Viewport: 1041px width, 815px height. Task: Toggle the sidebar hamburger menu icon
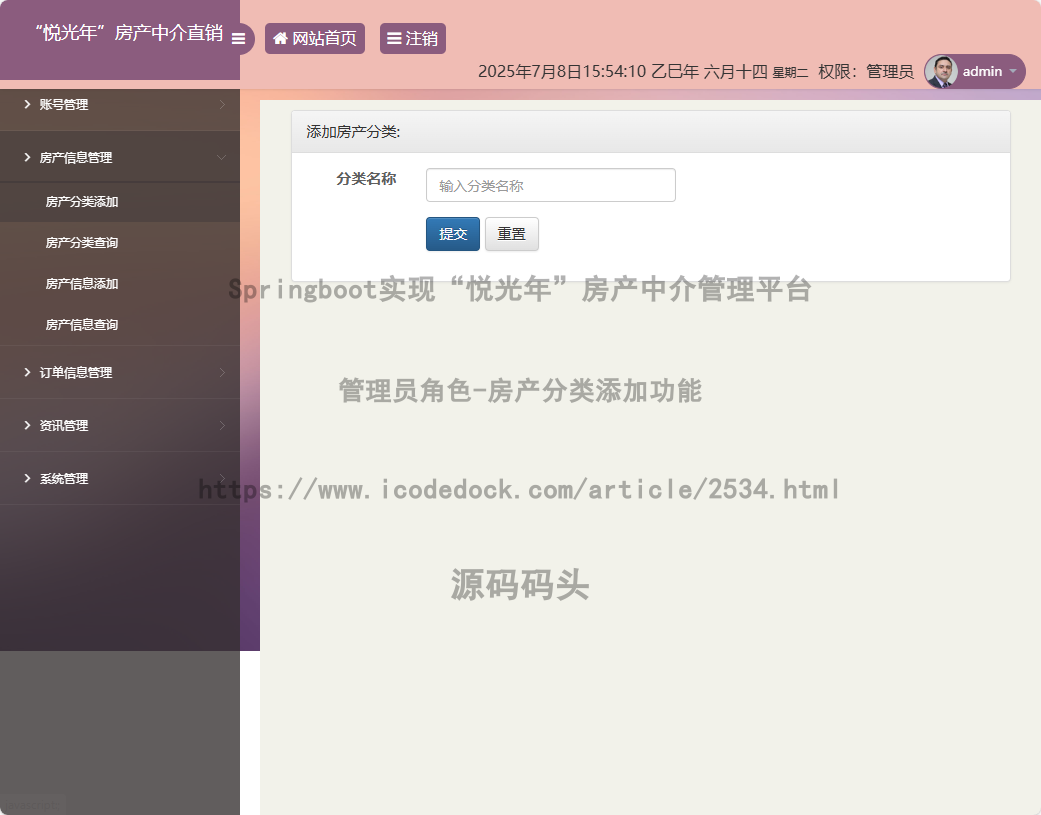pyautogui.click(x=238, y=39)
